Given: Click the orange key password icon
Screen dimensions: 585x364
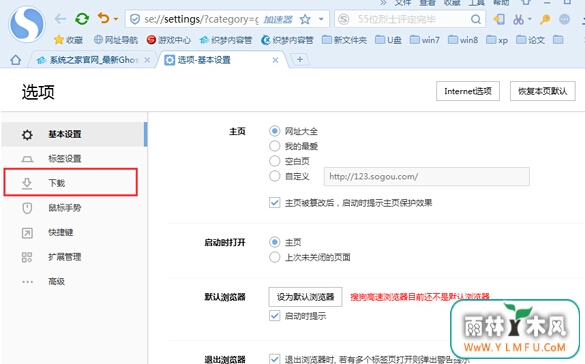Looking at the screenshot, I should [x=545, y=19].
